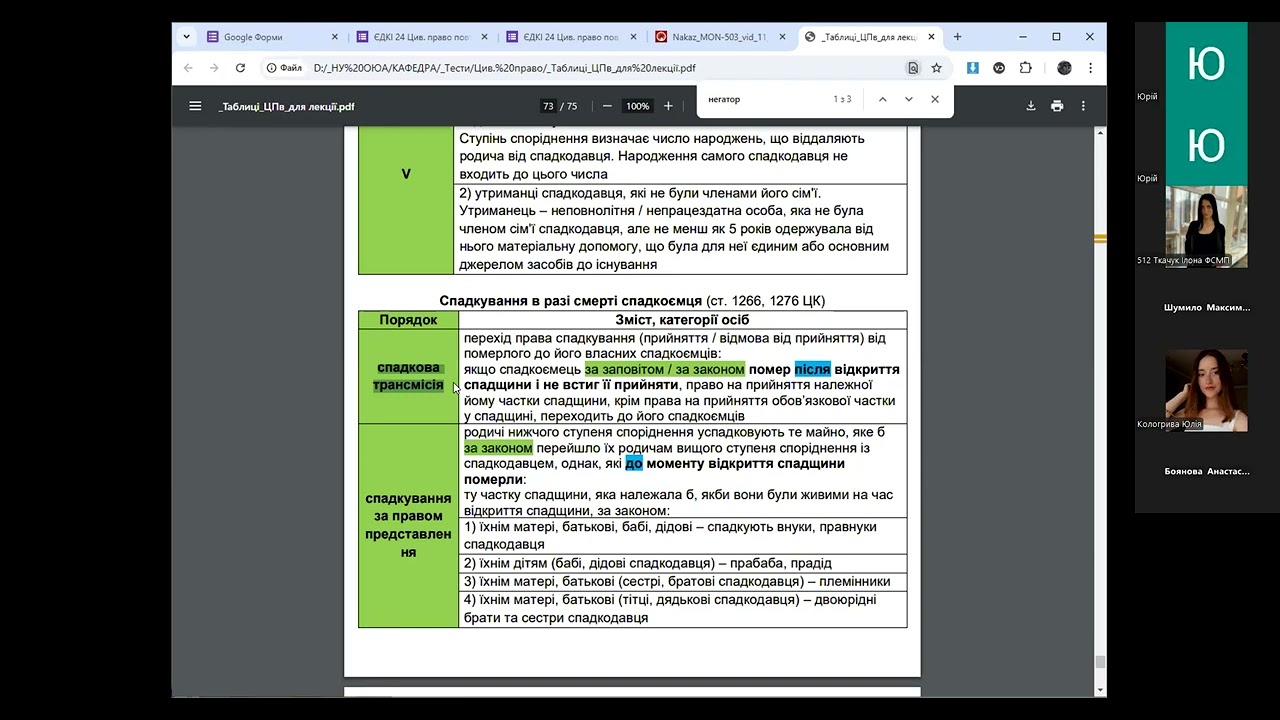Viewport: 1280px width, 720px height.
Task: Click the PDF page number field showing 73
Action: pyautogui.click(x=548, y=106)
